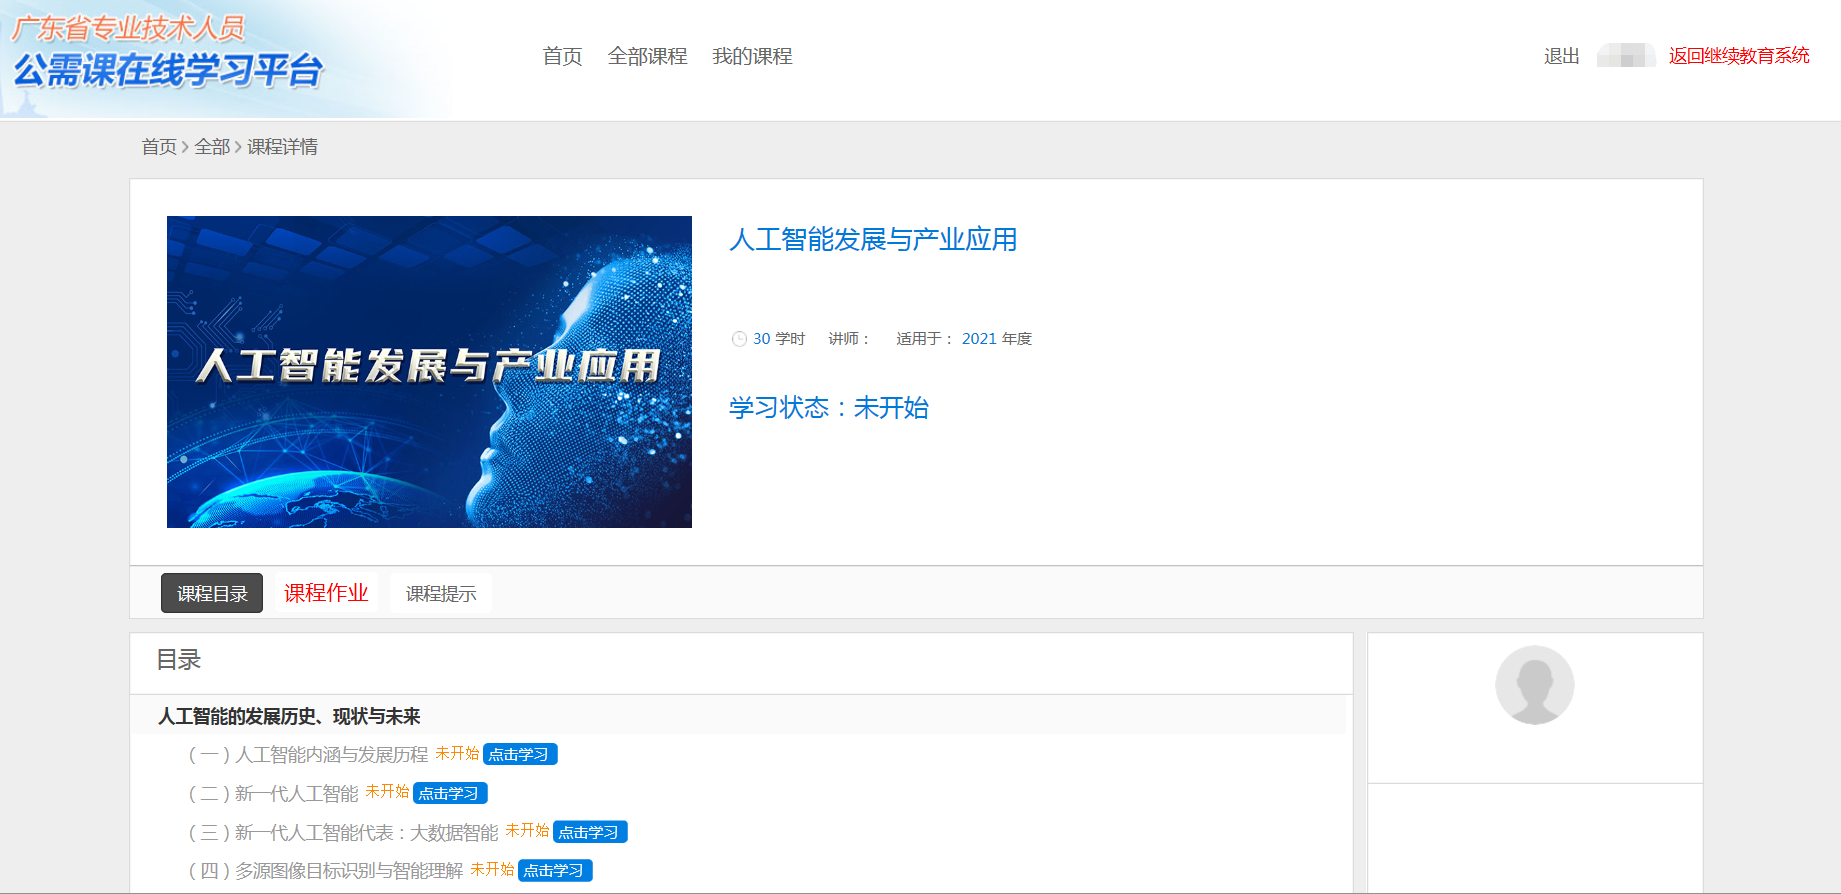Open 我的课程 in the top navigation

752,56
